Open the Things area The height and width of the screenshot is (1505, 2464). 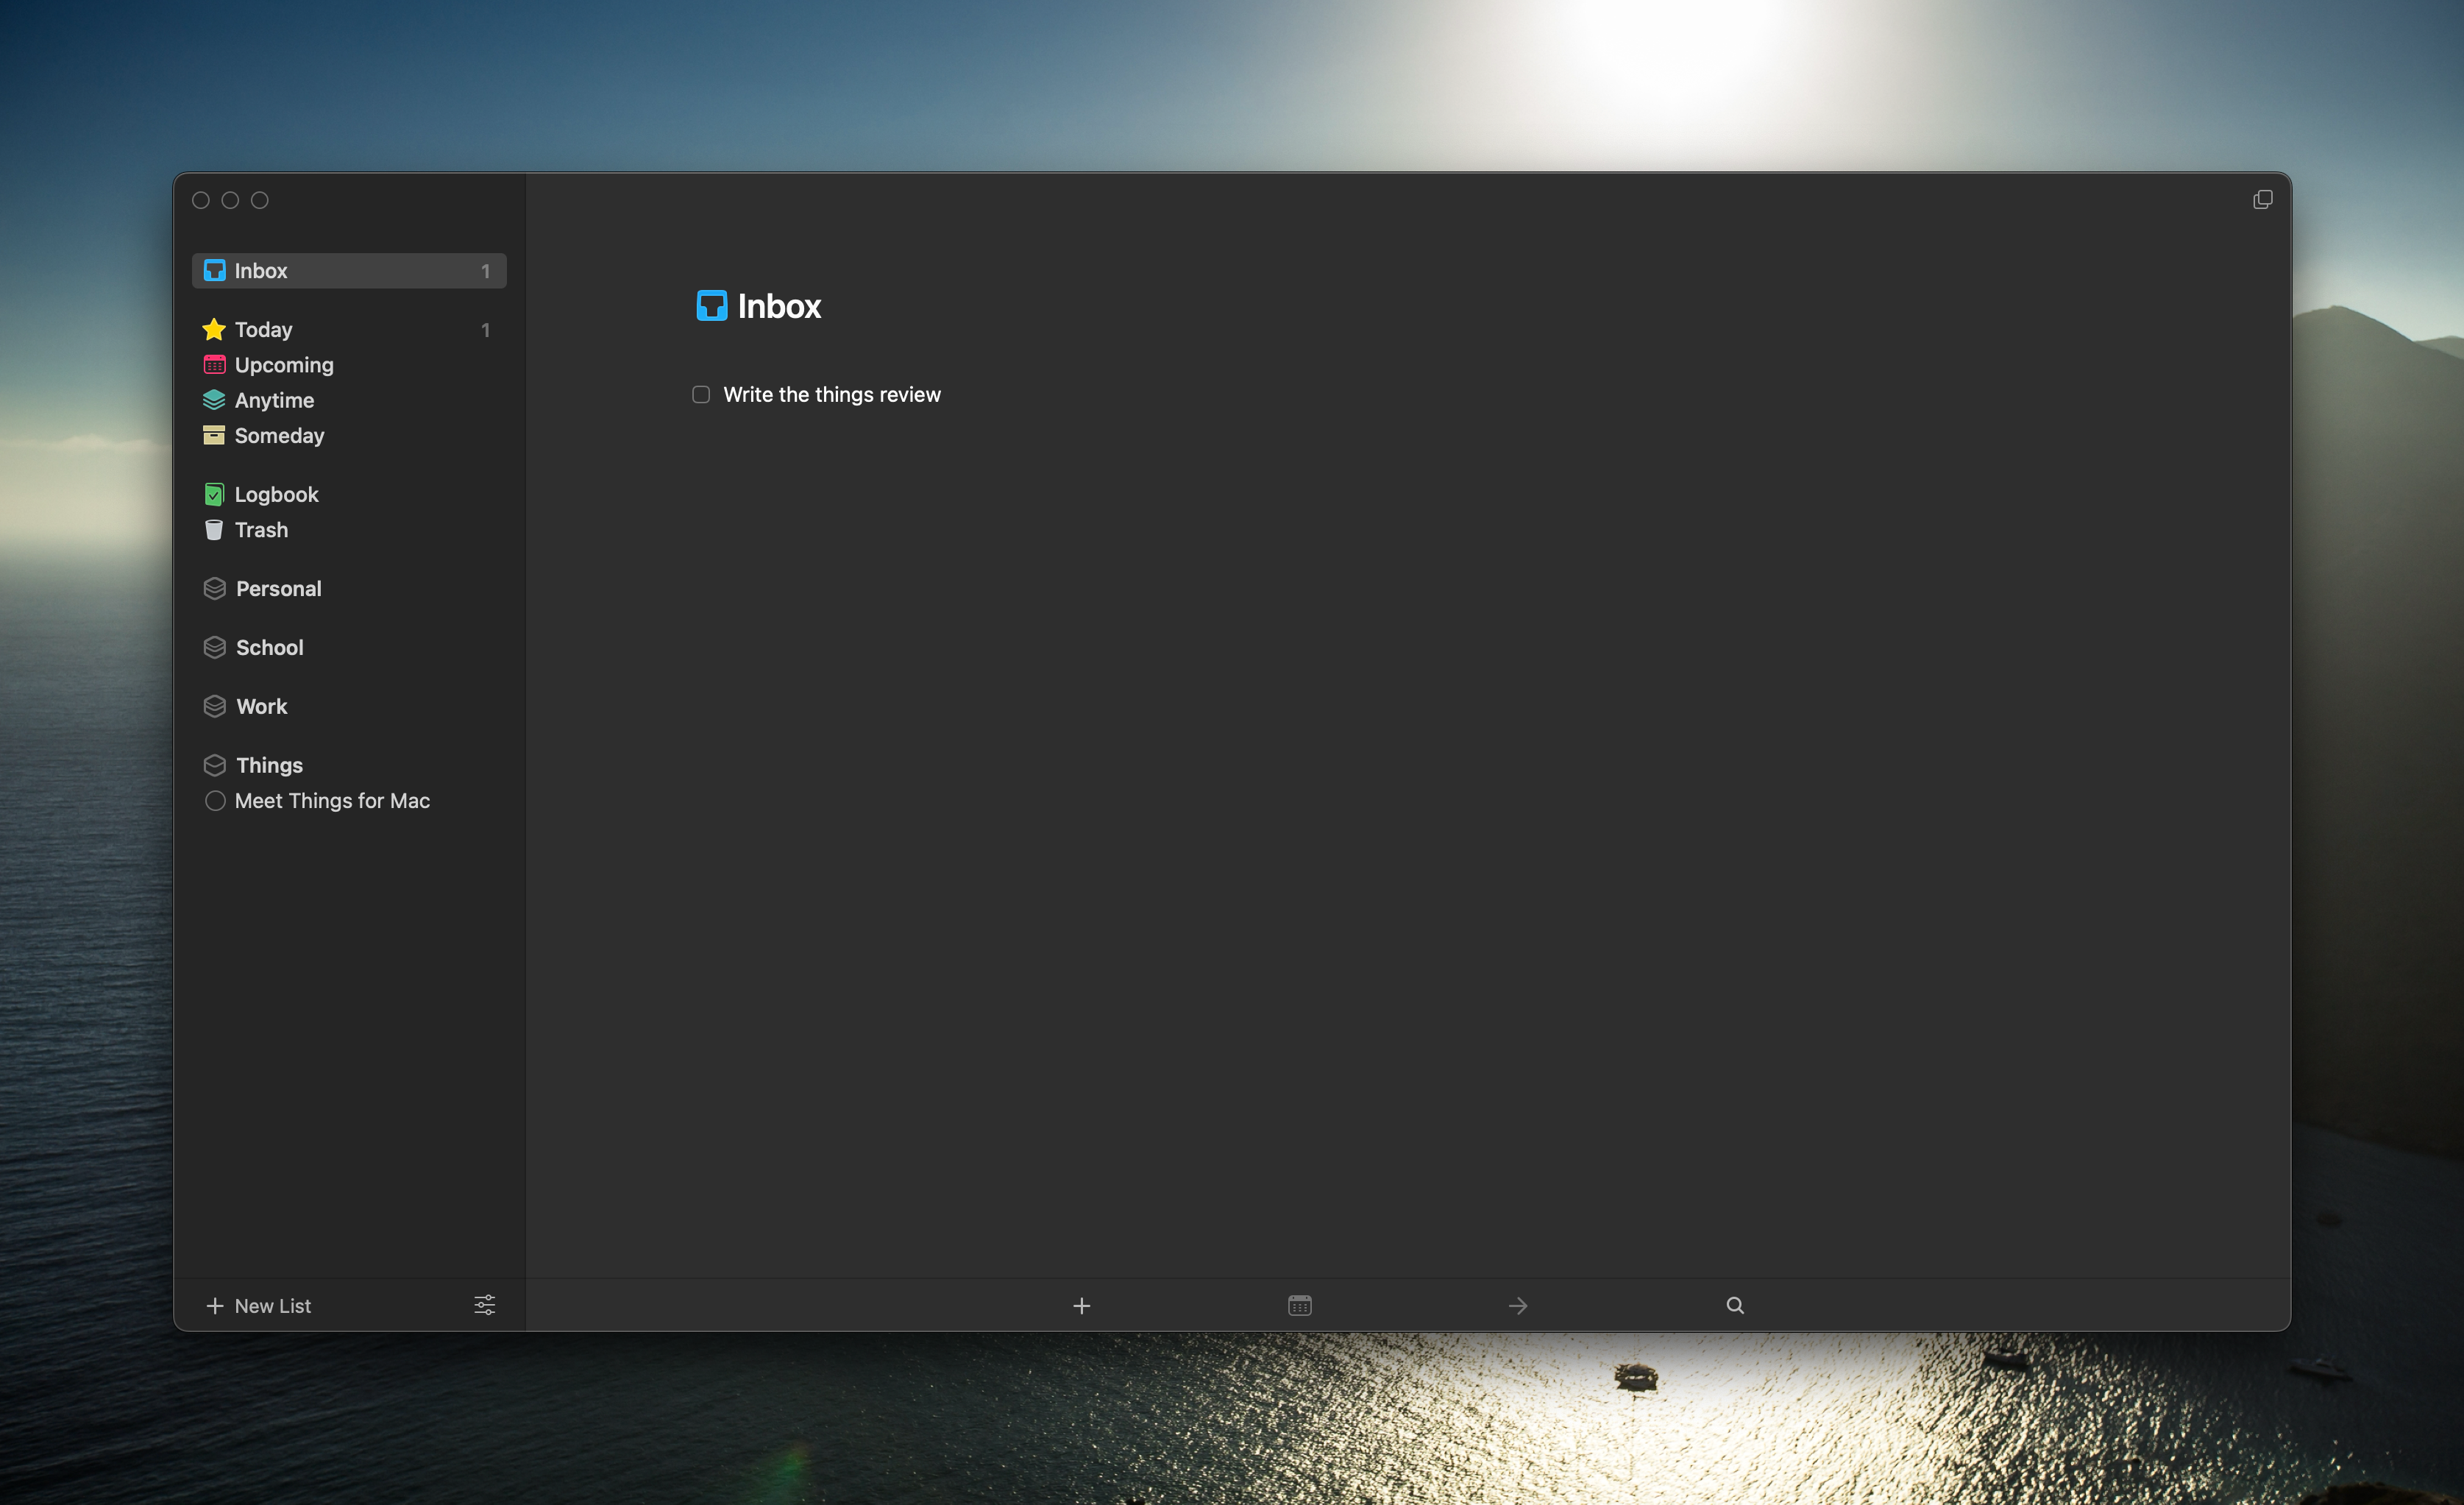pos(269,765)
